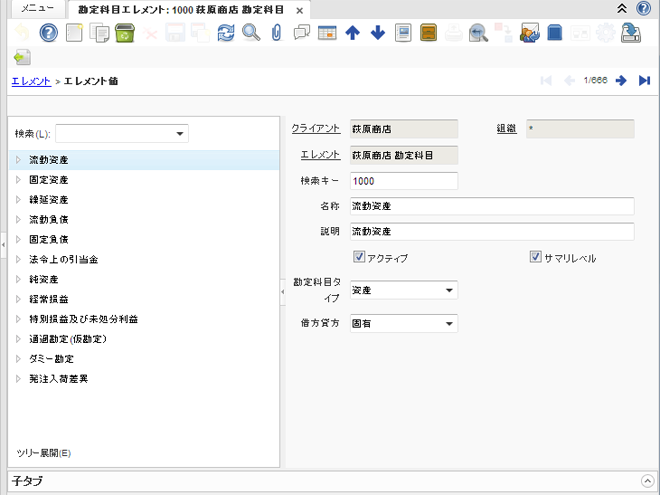Switch to the メニュー tab

click(x=37, y=9)
